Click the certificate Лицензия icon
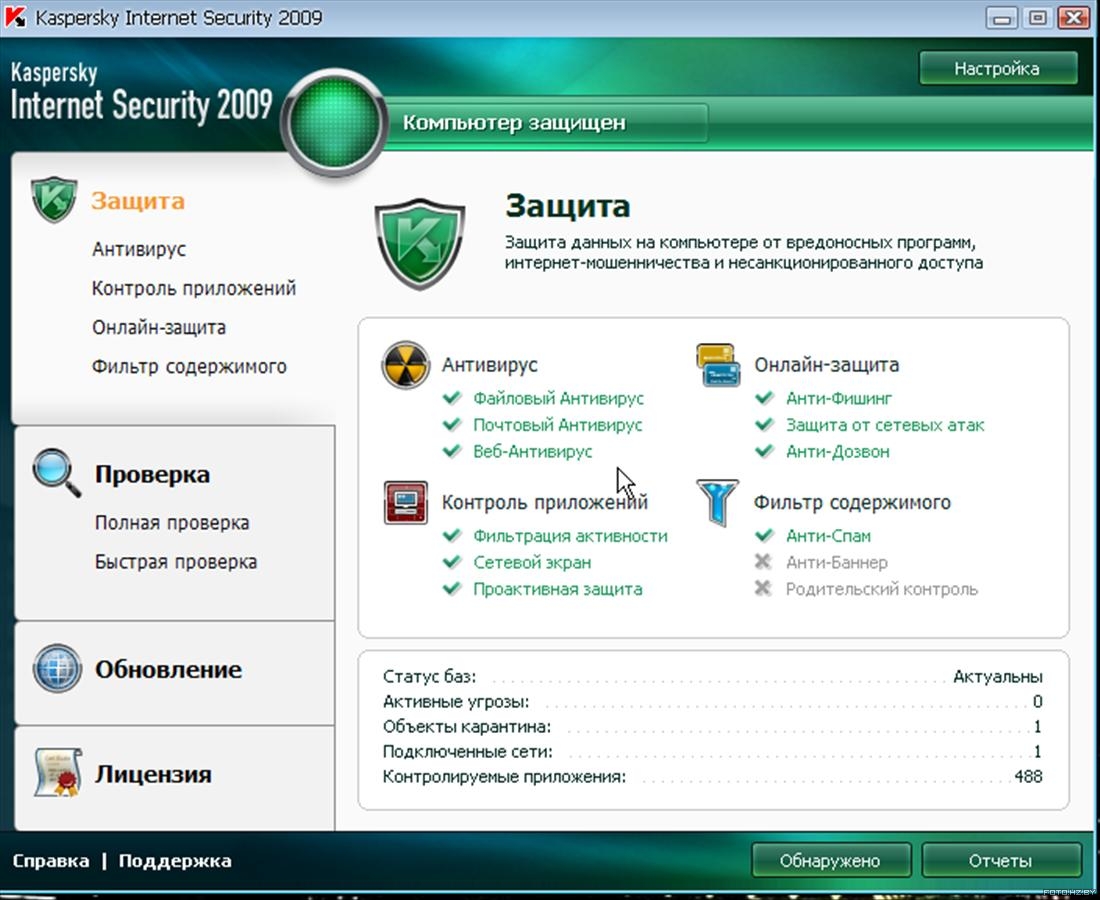The image size is (1100, 900). [x=58, y=772]
